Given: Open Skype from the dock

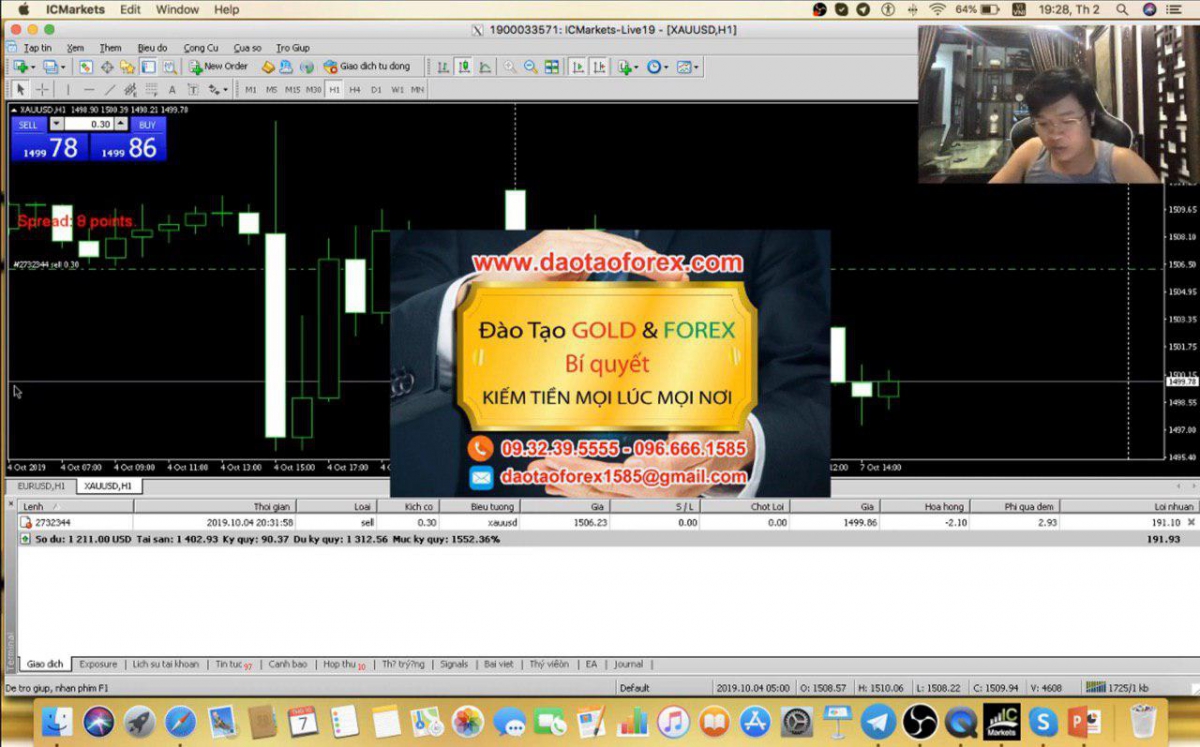Looking at the screenshot, I should 1043,721.
